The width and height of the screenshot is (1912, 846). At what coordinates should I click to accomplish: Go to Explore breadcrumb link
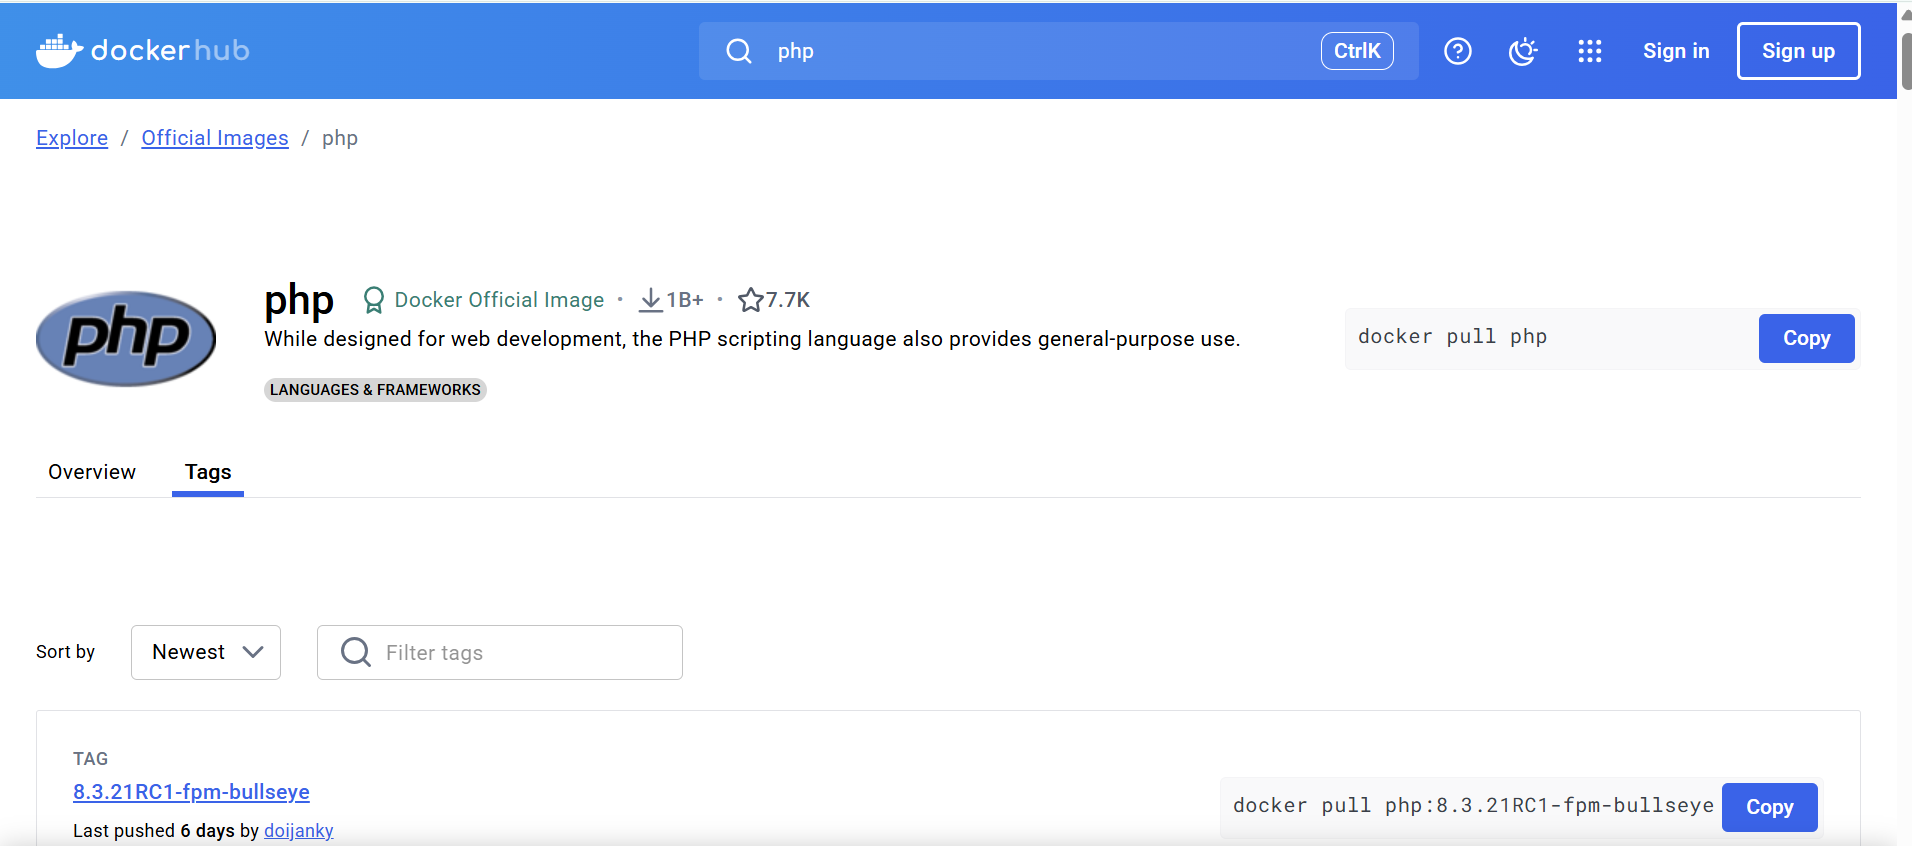(72, 138)
